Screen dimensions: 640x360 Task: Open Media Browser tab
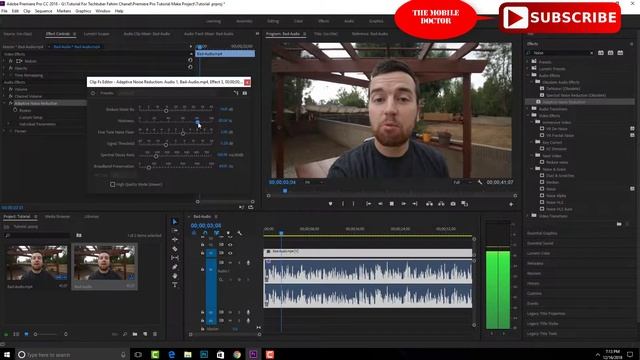(x=57, y=217)
